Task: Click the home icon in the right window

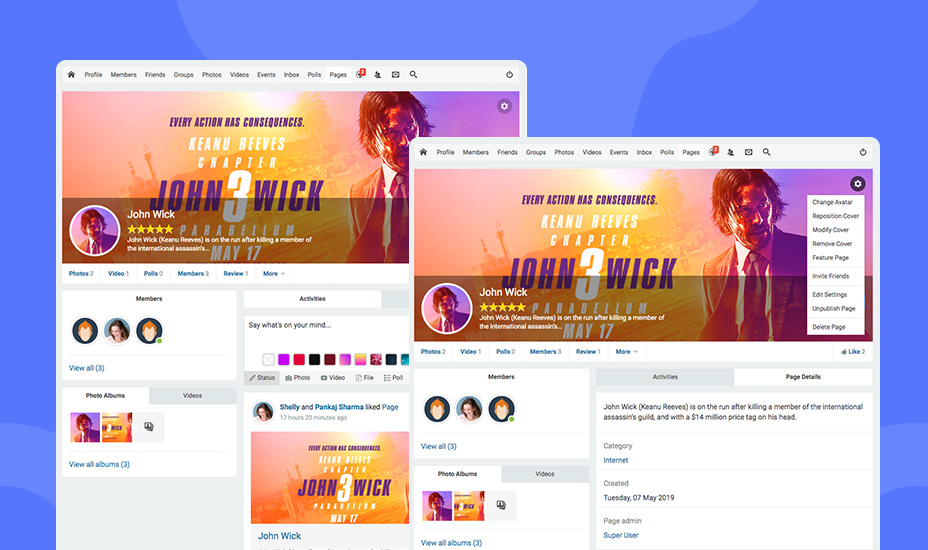Action: click(x=423, y=152)
